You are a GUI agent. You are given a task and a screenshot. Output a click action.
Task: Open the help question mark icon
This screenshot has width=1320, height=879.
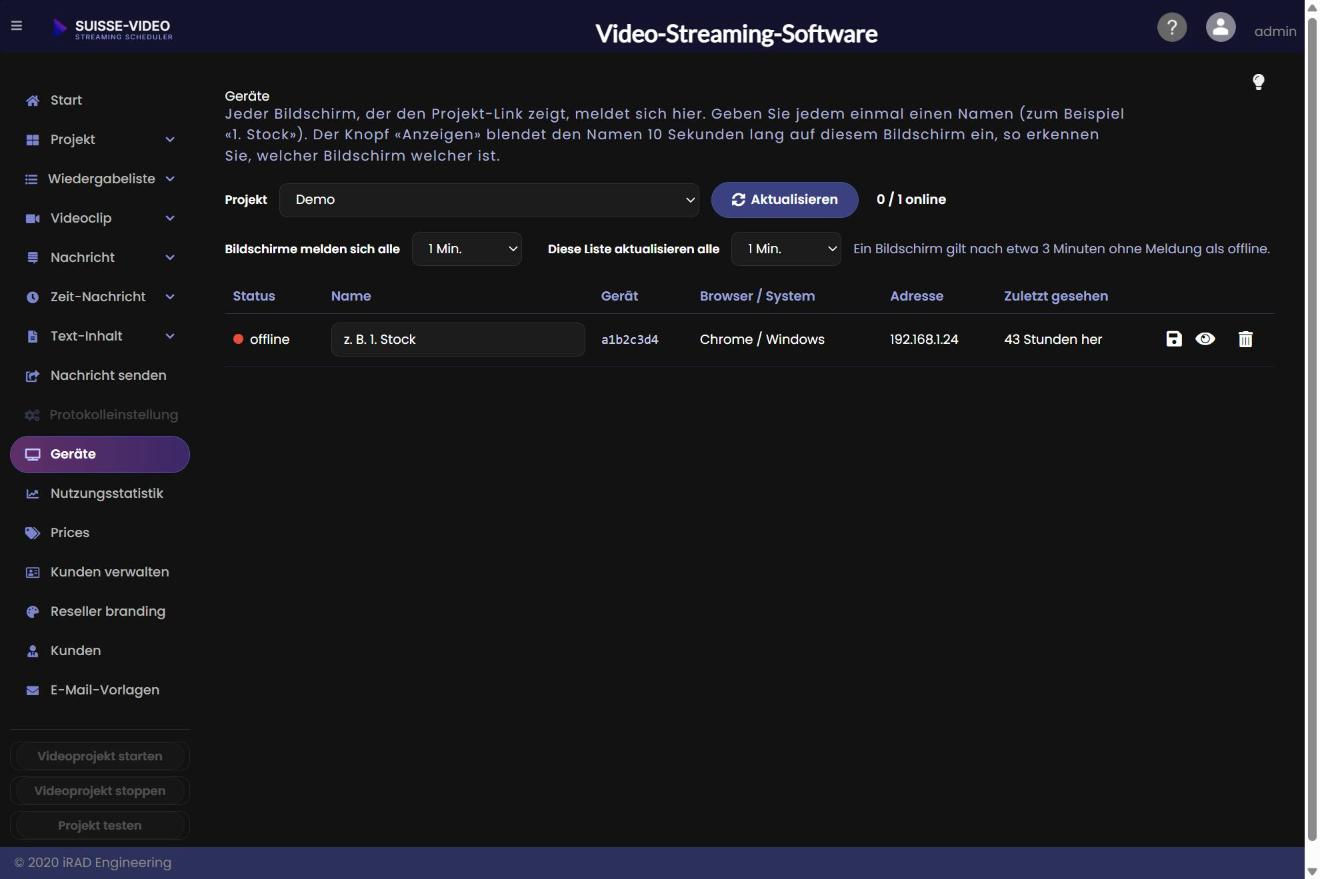(x=1172, y=27)
